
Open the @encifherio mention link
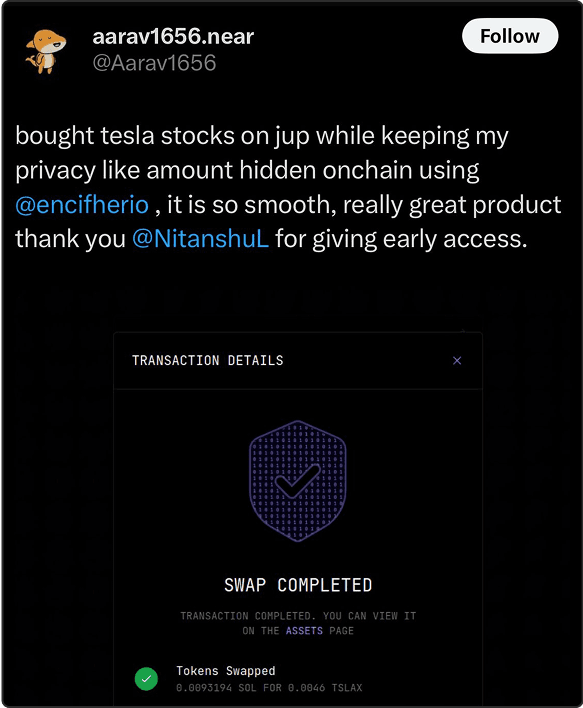[82, 205]
